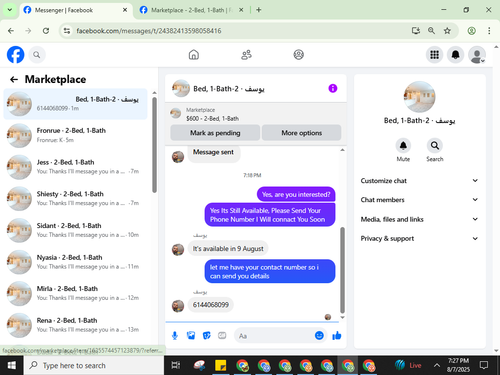Expand the Privacy & support section
Screen dimensions: 500x375
[x=419, y=238]
